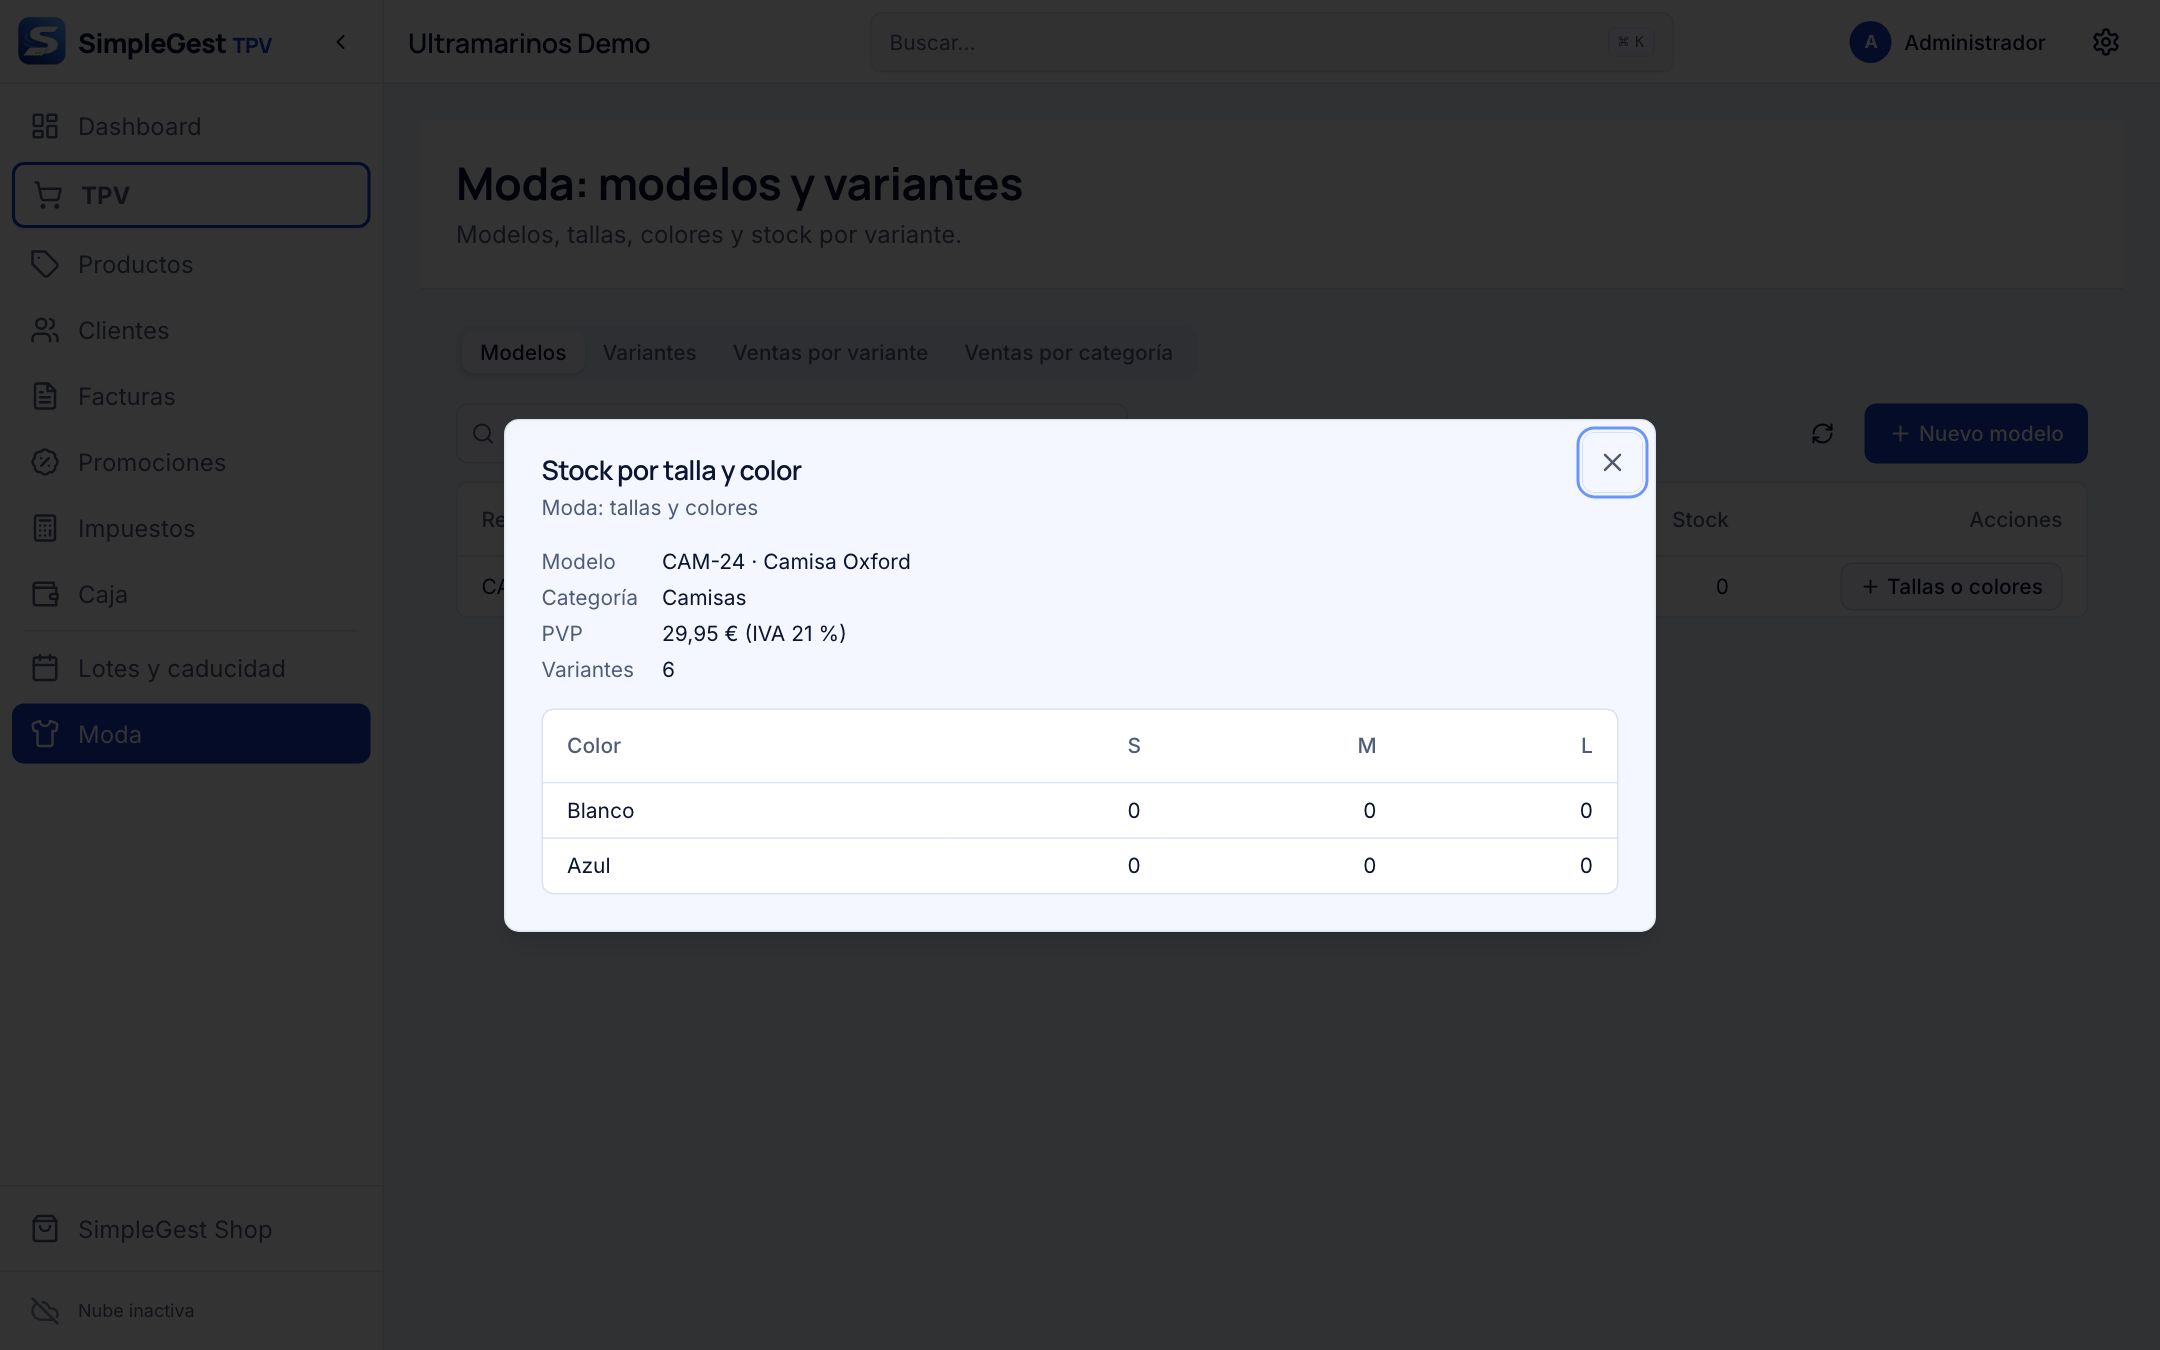Open the Productos menu label
The image size is (2160, 1350).
point(135,264)
